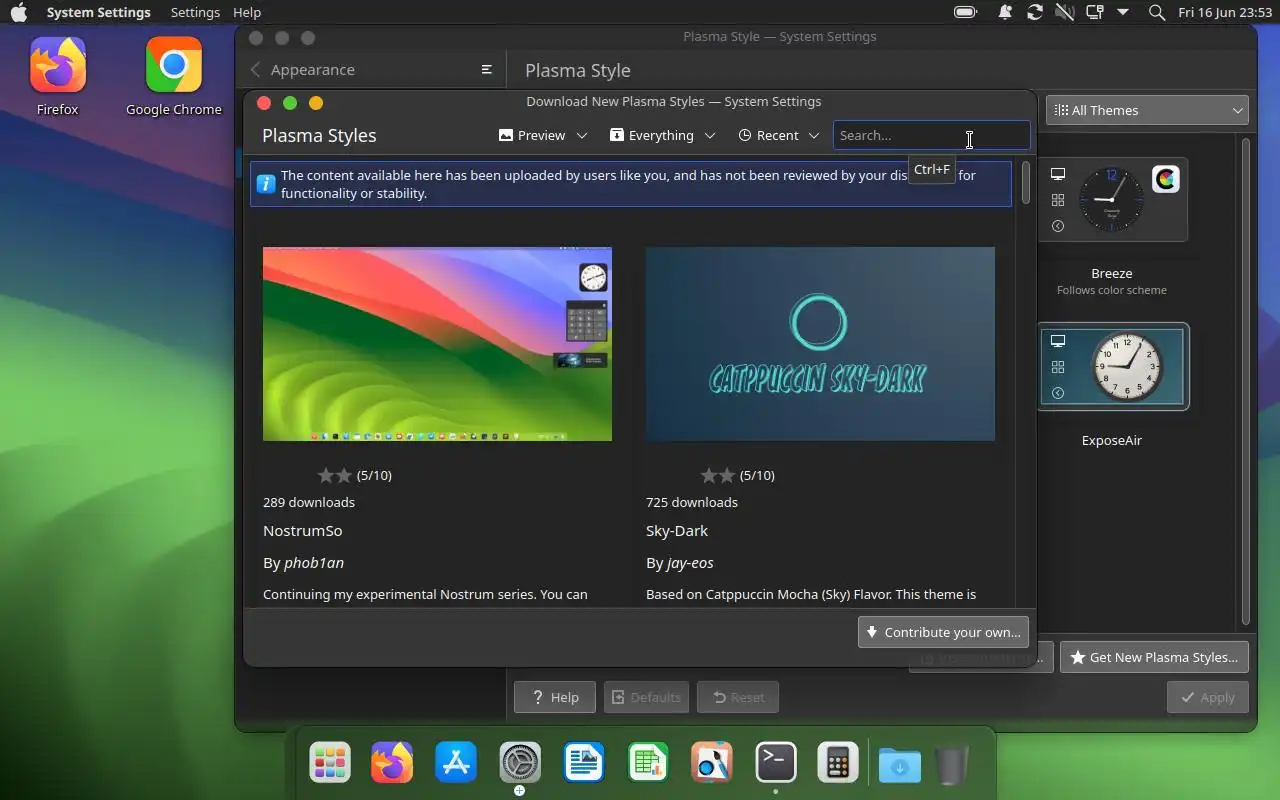The image size is (1280, 800).
Task: Click the Follows color scheme caption
Action: point(1112,290)
